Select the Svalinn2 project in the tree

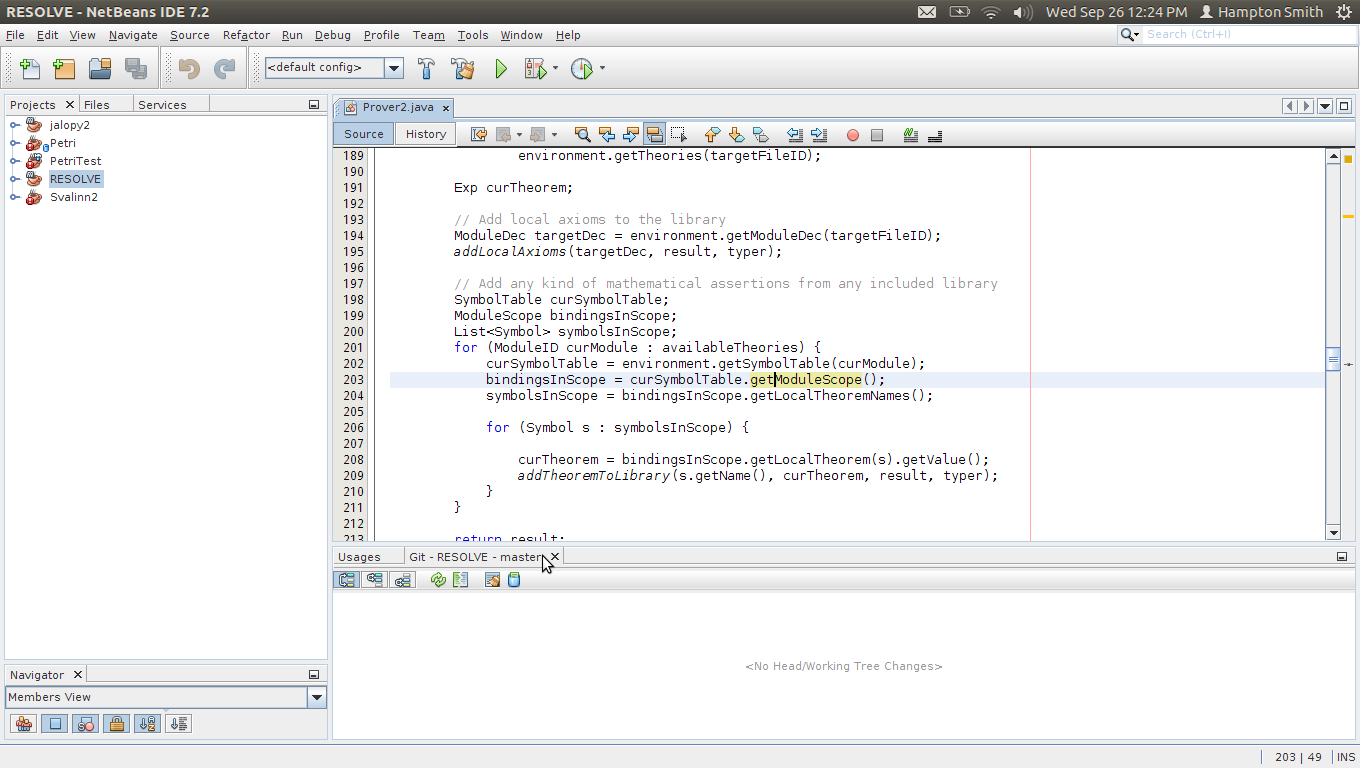pyautogui.click(x=74, y=197)
